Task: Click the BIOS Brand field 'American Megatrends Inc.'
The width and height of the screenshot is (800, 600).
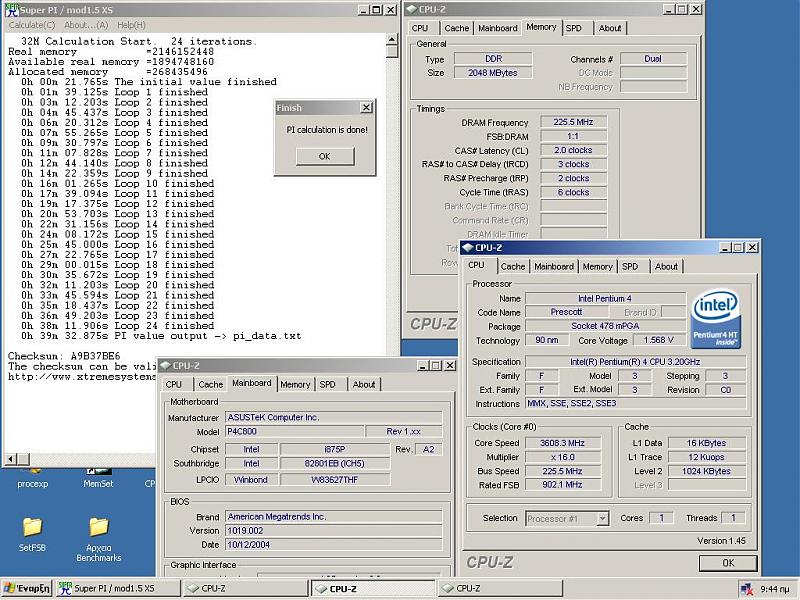Action: [x=334, y=517]
